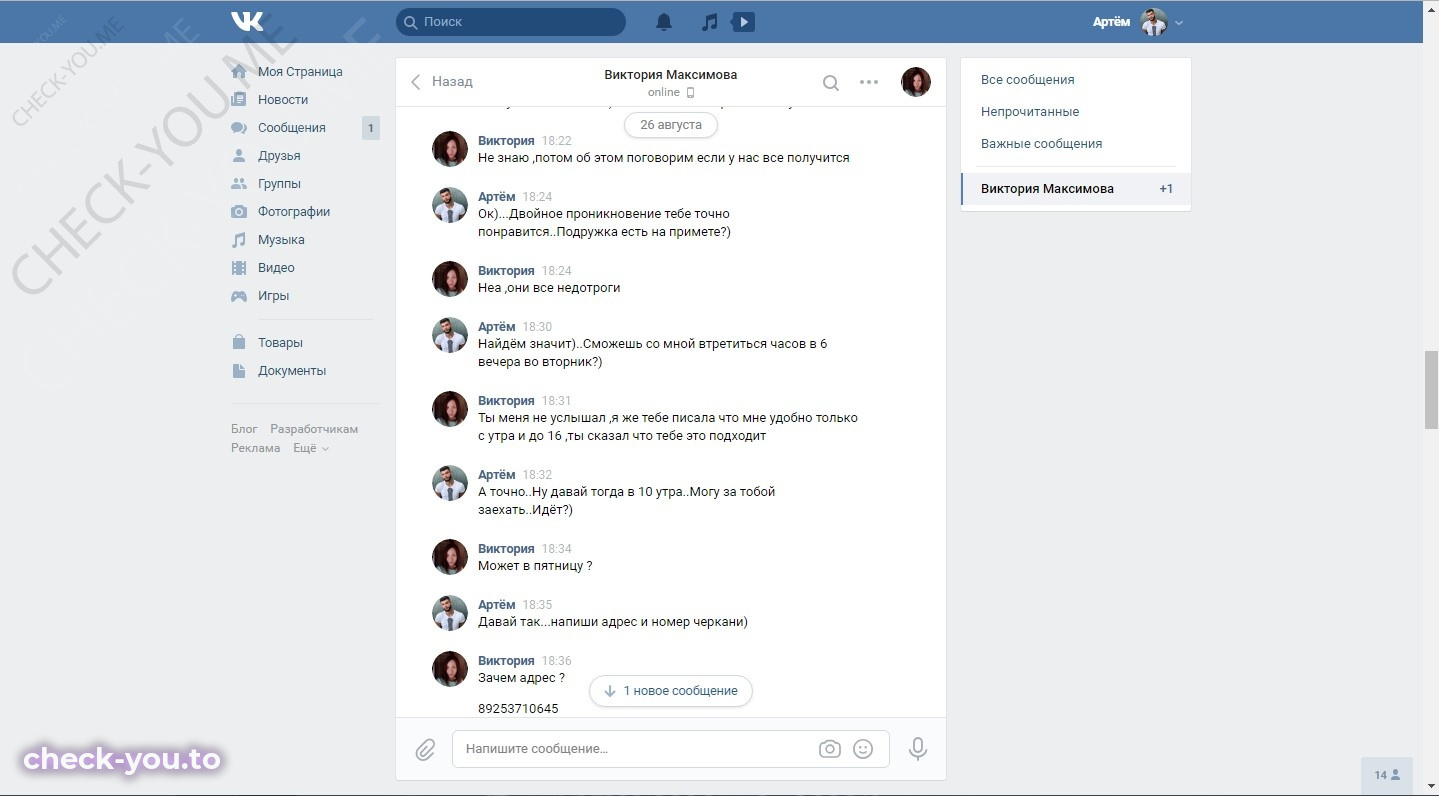
Task: Open Группы in sidebar
Action: [279, 184]
